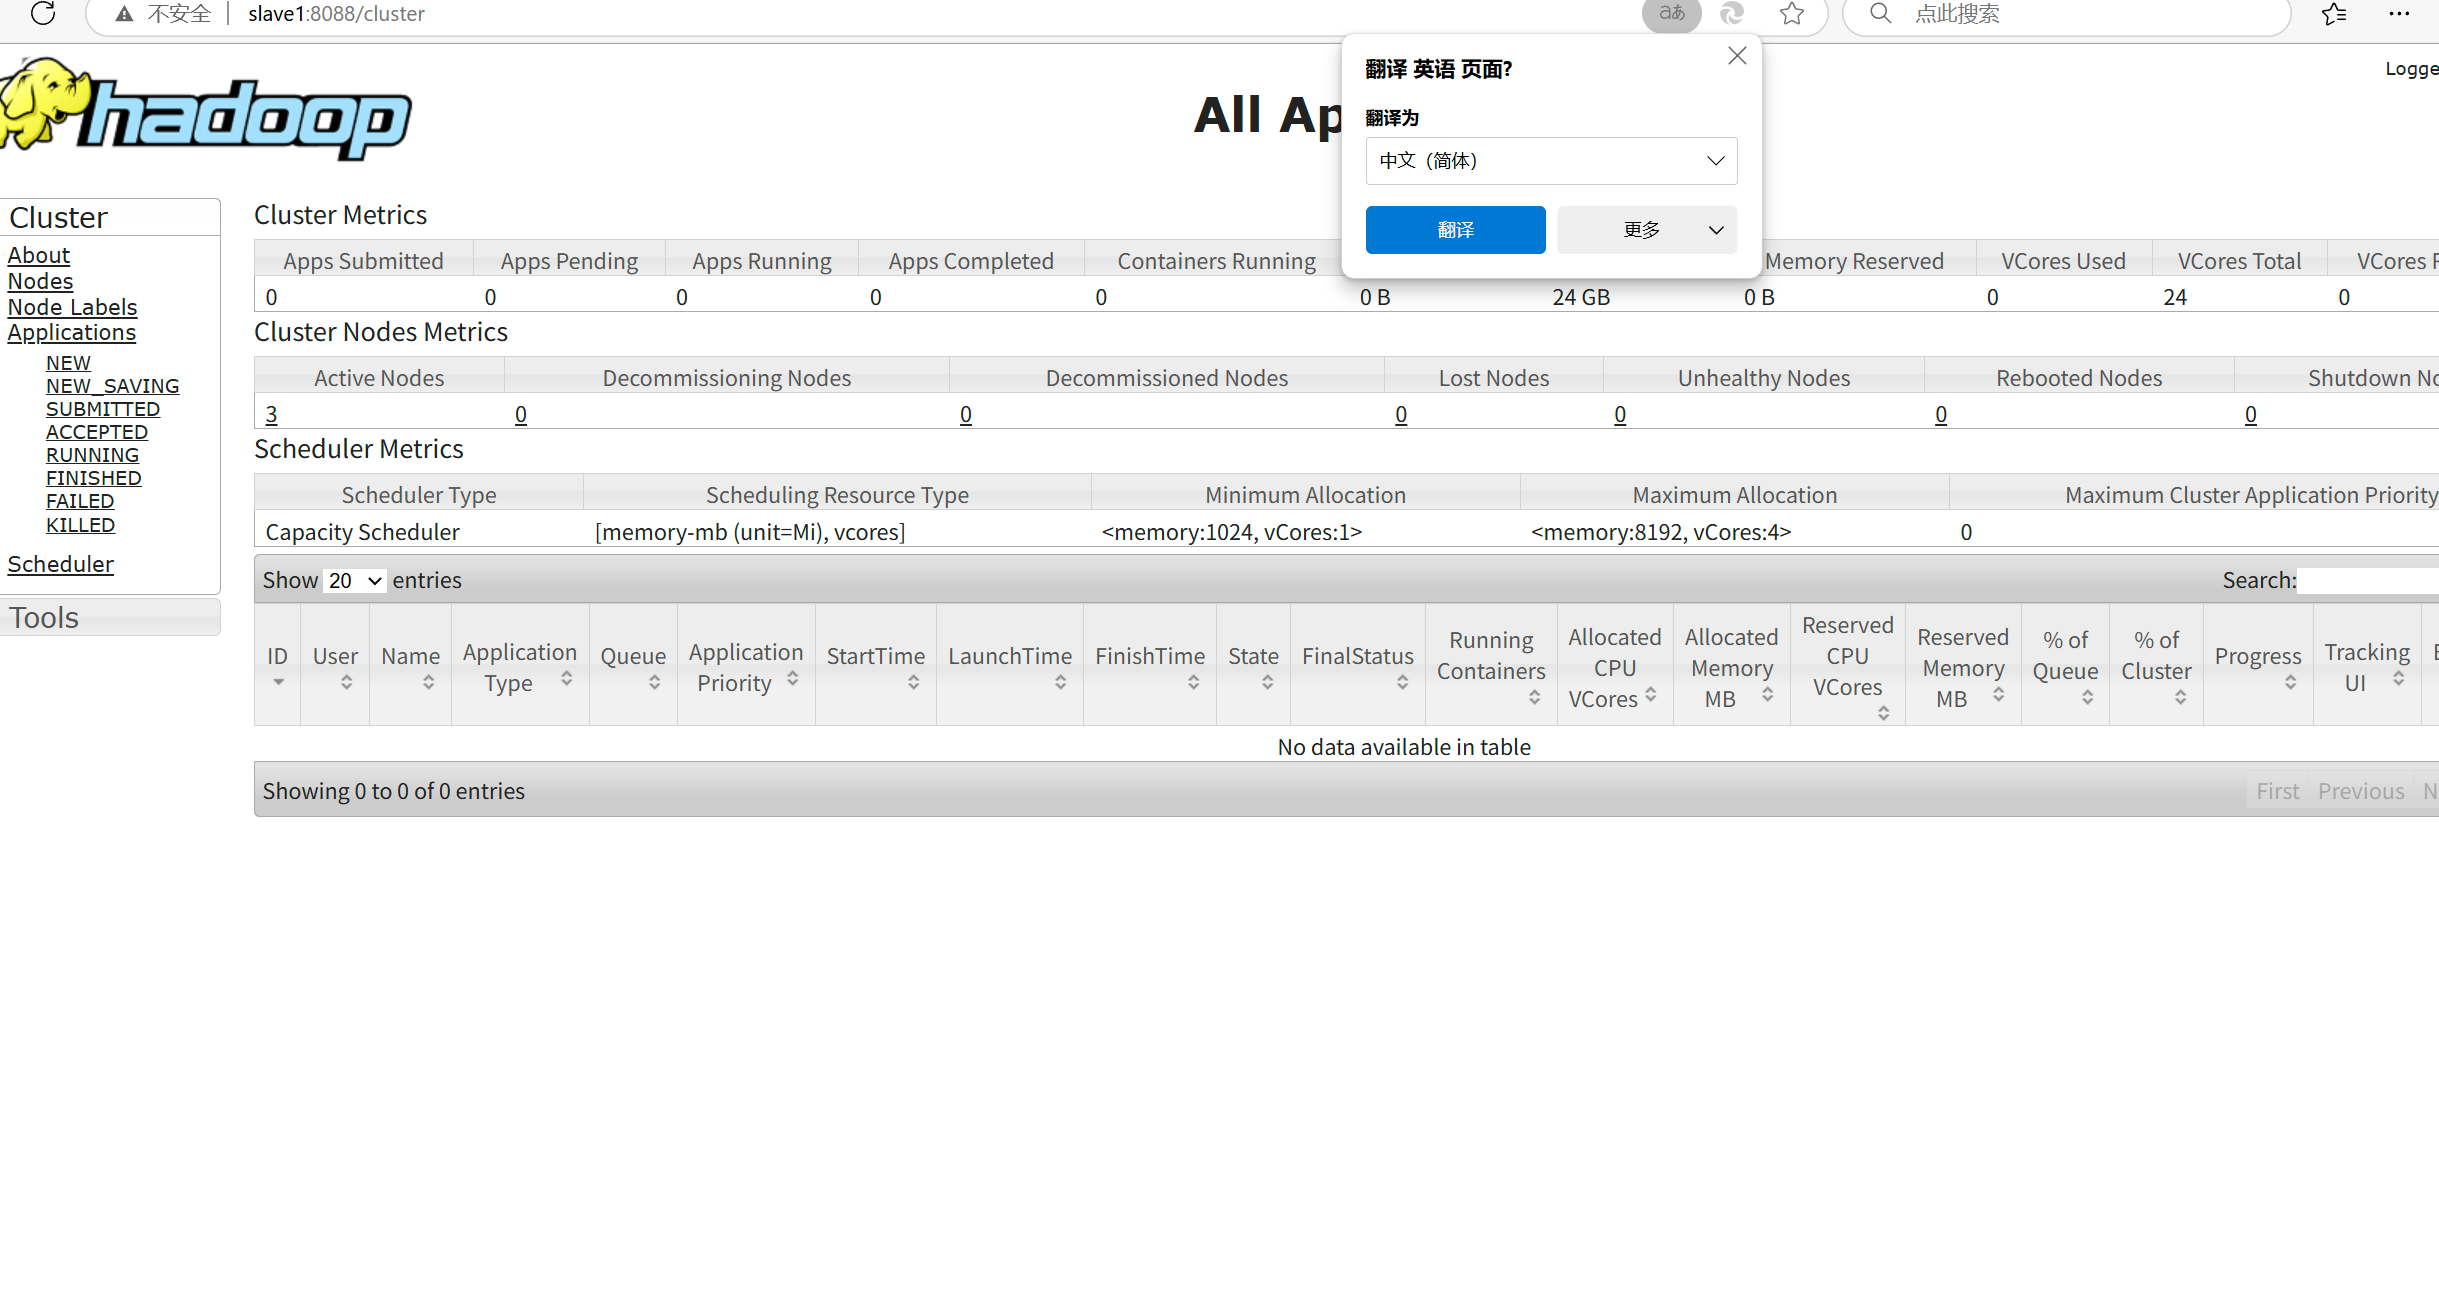Click the Active Nodes count 3
The image size is (2439, 1310).
tap(271, 414)
